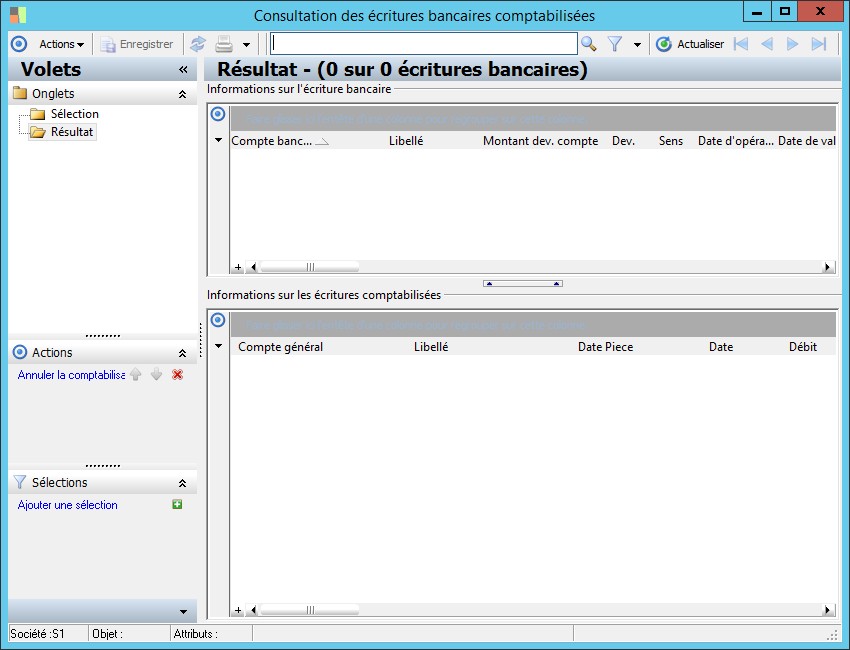The width and height of the screenshot is (850, 650).
Task: Click the Société :S1 status bar field
Action: 48,634
